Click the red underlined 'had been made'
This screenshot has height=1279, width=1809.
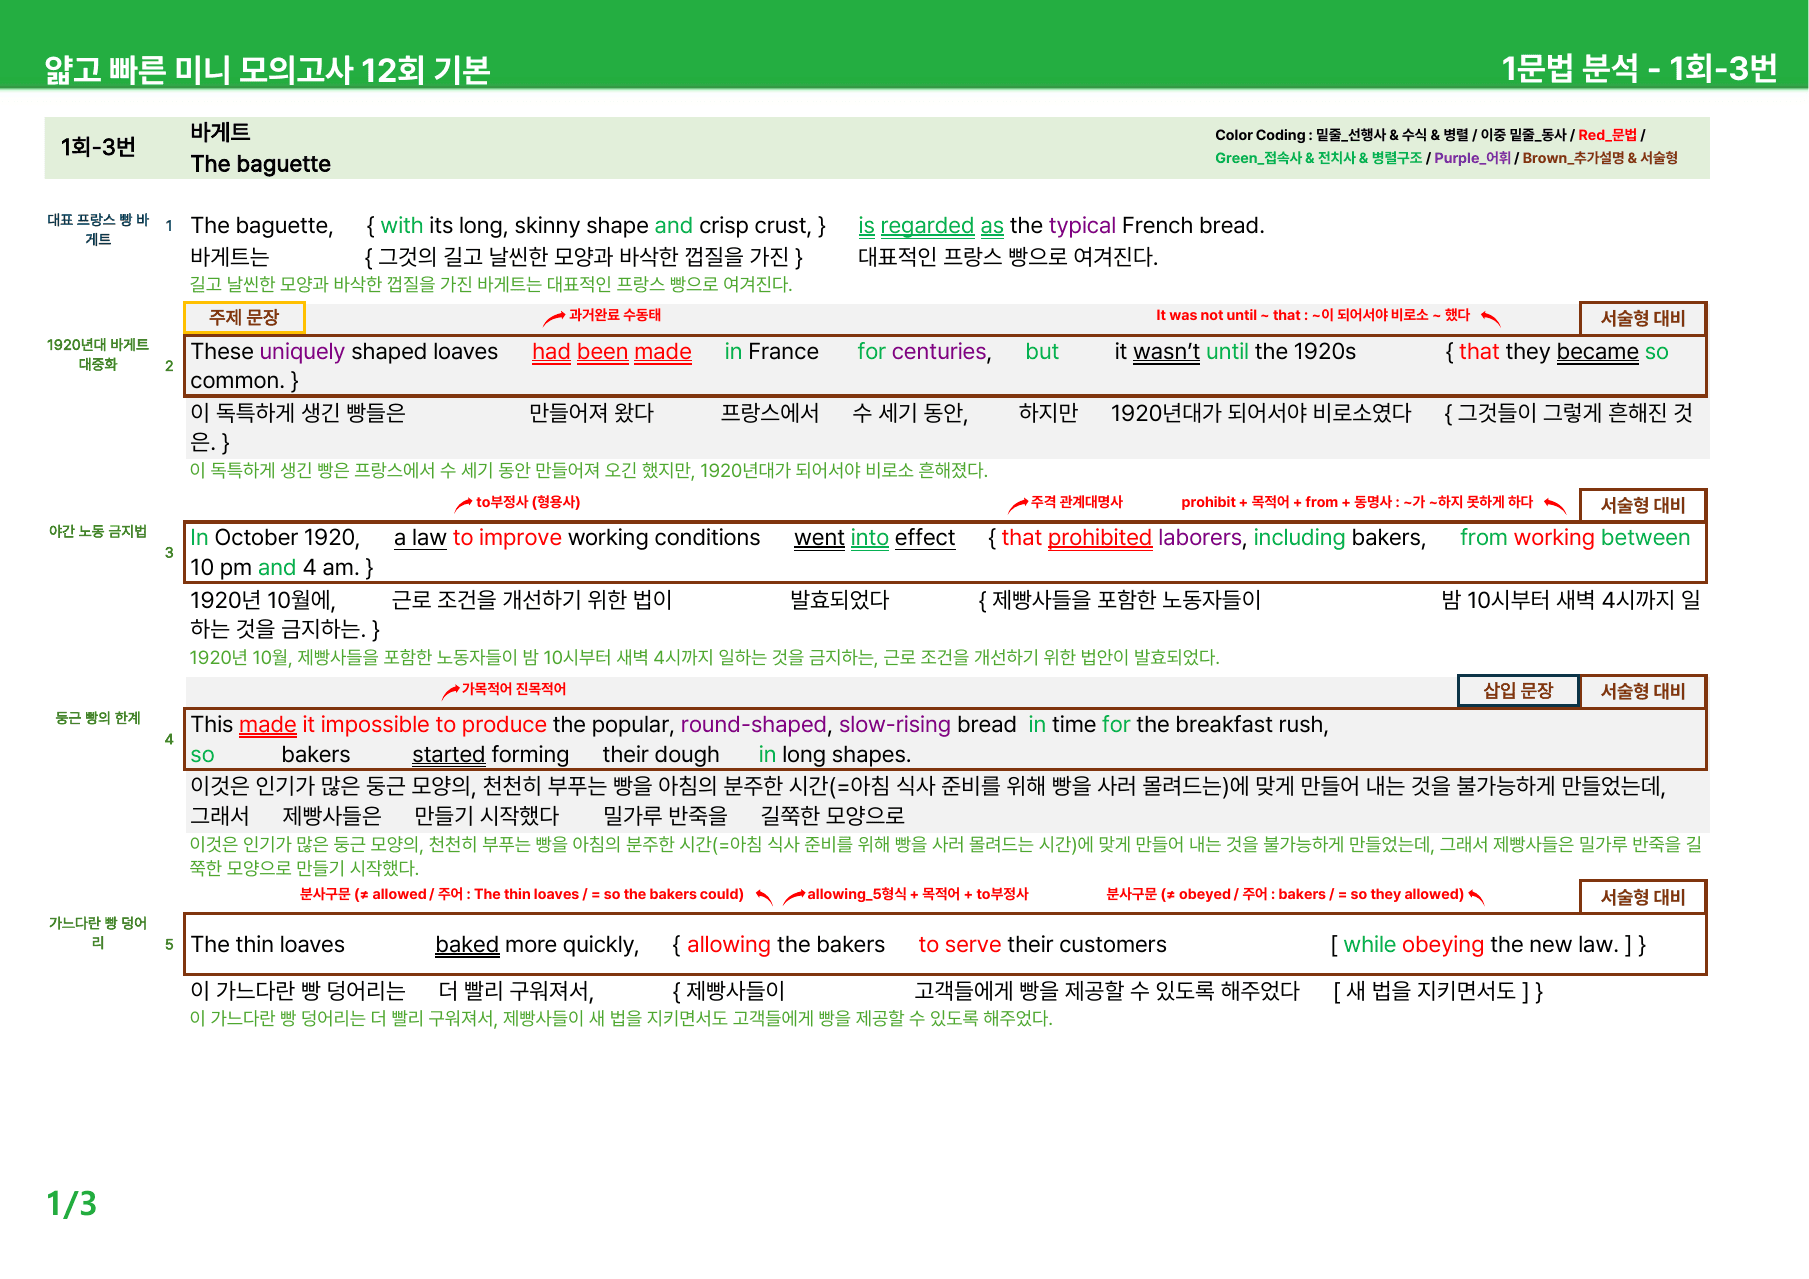point(612,352)
